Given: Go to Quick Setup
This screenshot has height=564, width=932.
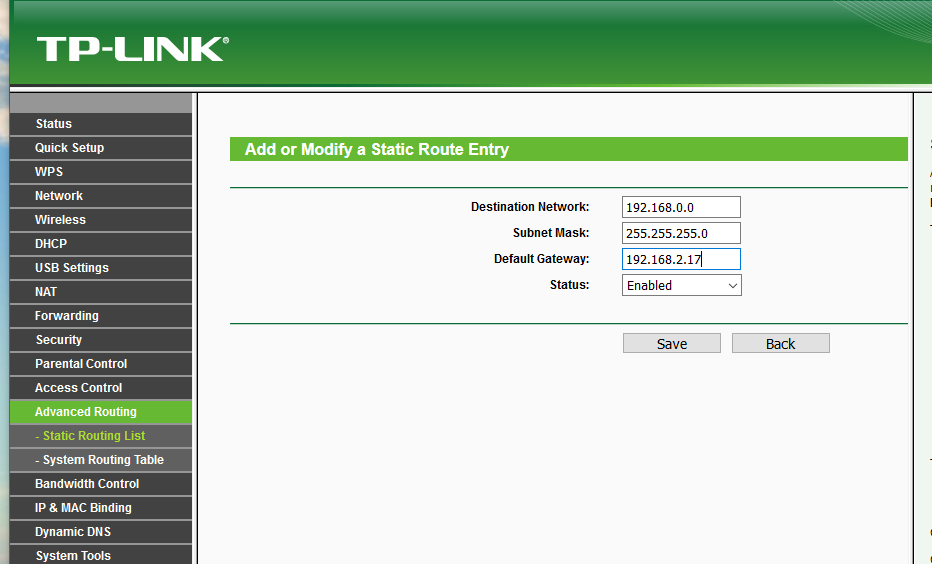Looking at the screenshot, I should click(101, 148).
